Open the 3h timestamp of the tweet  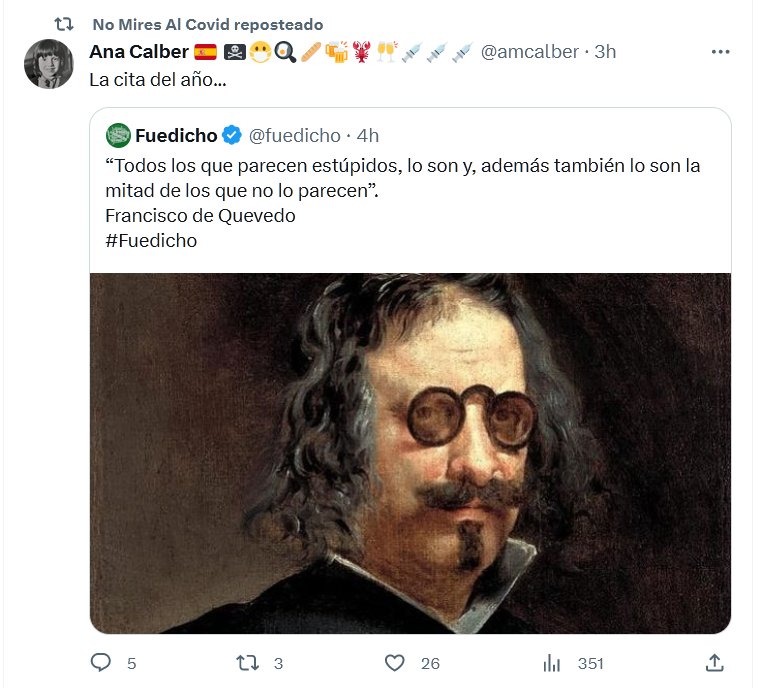(x=605, y=52)
